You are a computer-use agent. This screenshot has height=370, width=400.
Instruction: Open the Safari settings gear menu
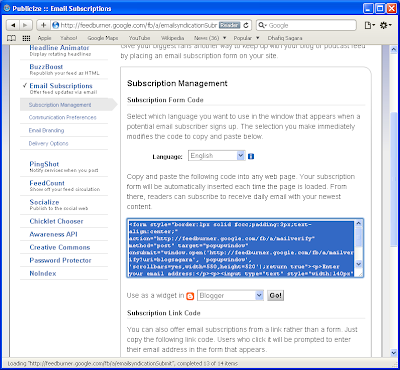click(x=385, y=25)
